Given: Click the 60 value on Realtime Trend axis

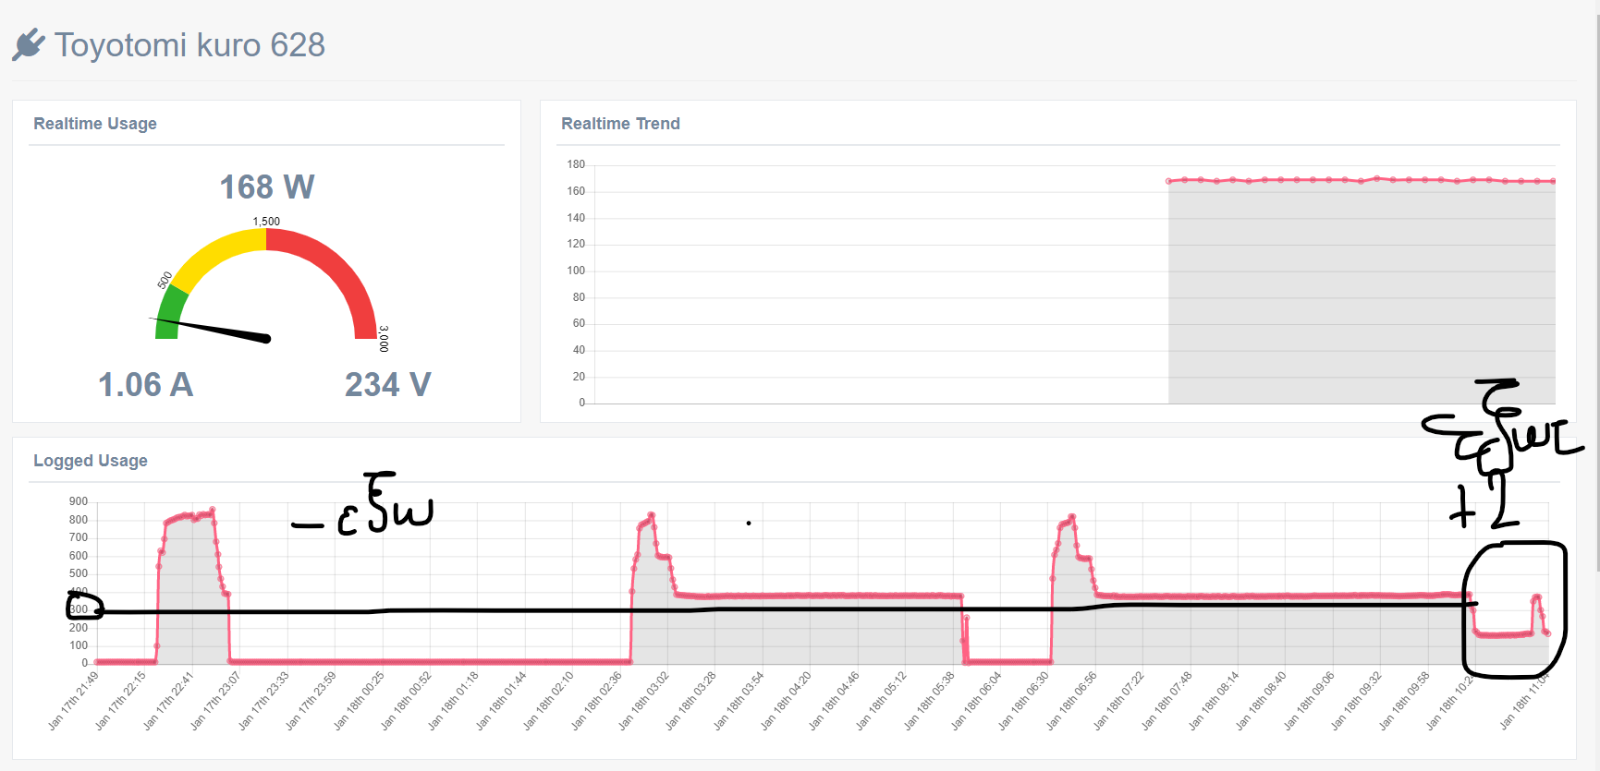Looking at the screenshot, I should click(x=579, y=323).
